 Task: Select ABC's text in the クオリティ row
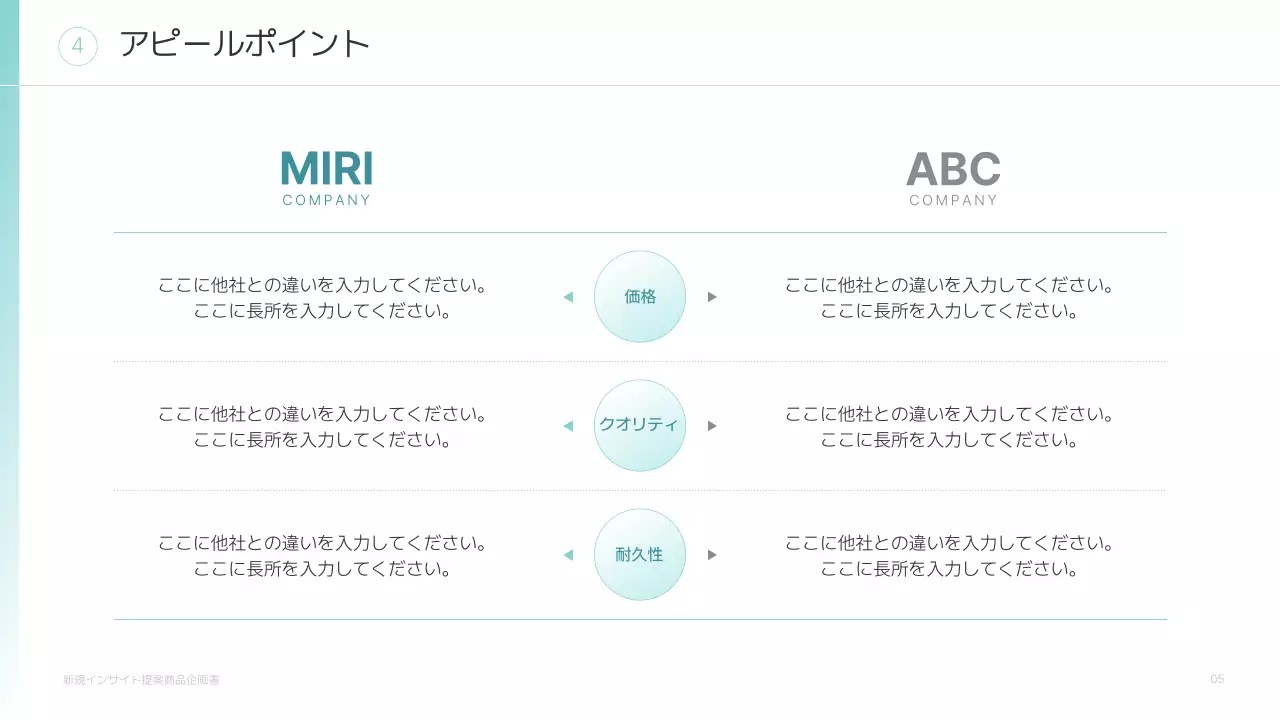[949, 427]
